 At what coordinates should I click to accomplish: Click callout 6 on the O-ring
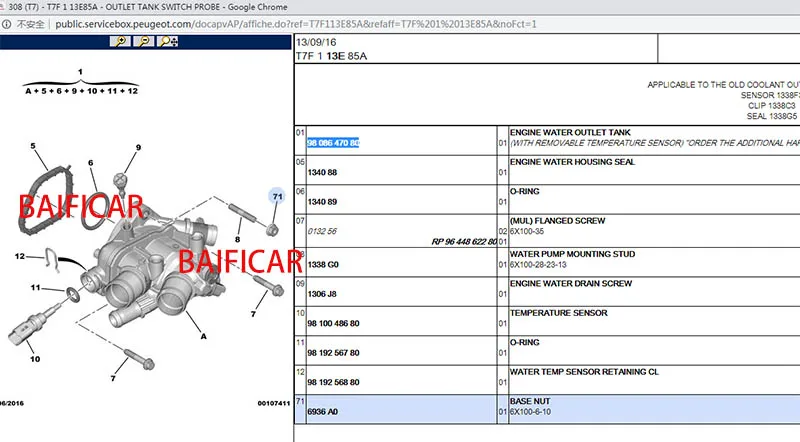pyautogui.click(x=90, y=163)
